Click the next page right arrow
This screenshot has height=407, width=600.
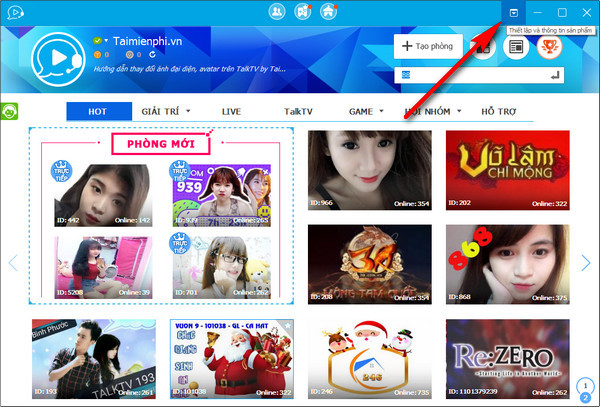[x=586, y=263]
